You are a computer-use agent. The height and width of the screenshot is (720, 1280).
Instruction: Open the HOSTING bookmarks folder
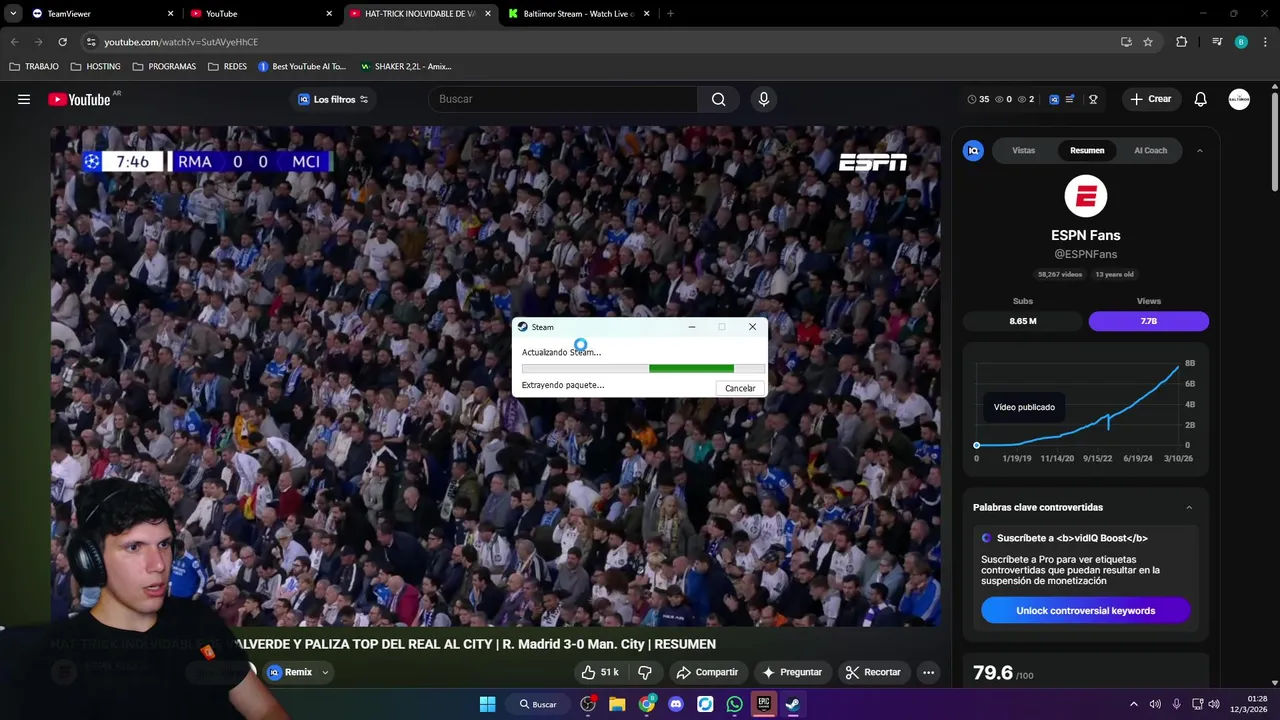point(96,66)
